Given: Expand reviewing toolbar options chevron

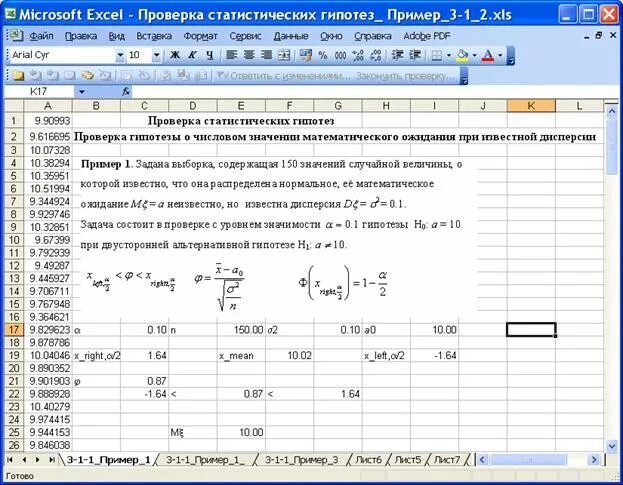Looking at the screenshot, I should tap(464, 76).
